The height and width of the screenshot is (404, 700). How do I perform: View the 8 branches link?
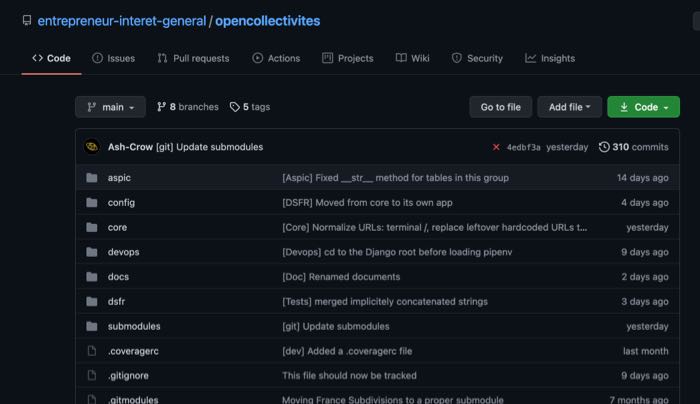[x=188, y=107]
